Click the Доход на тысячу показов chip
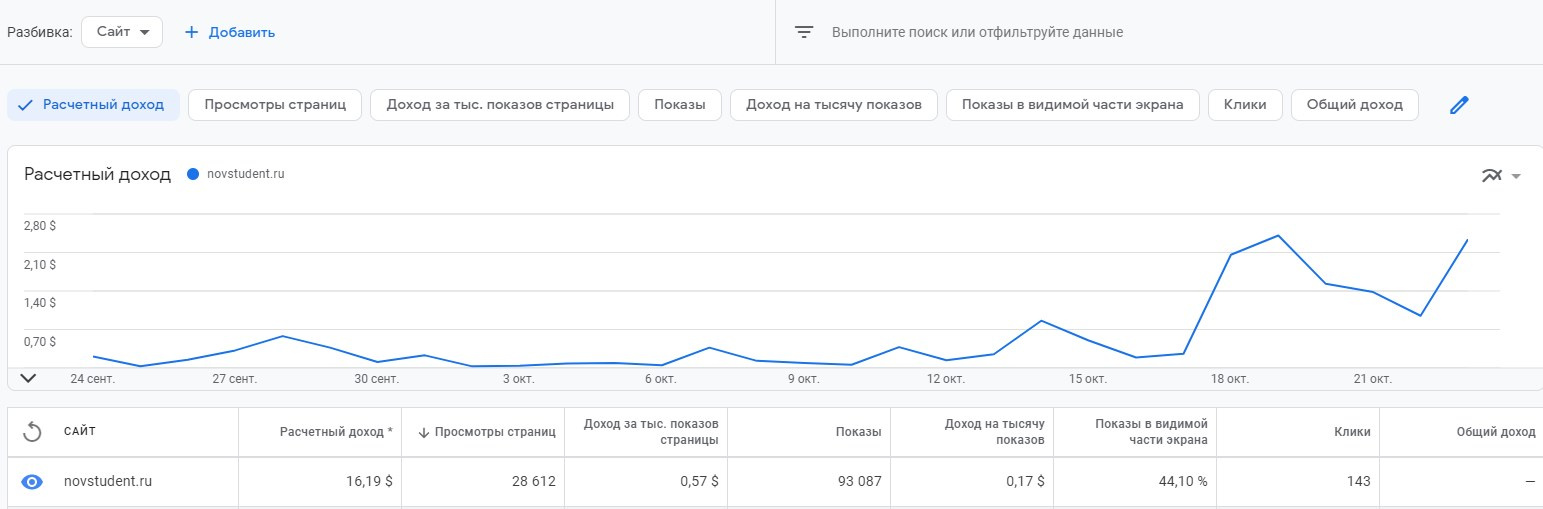 tap(833, 105)
